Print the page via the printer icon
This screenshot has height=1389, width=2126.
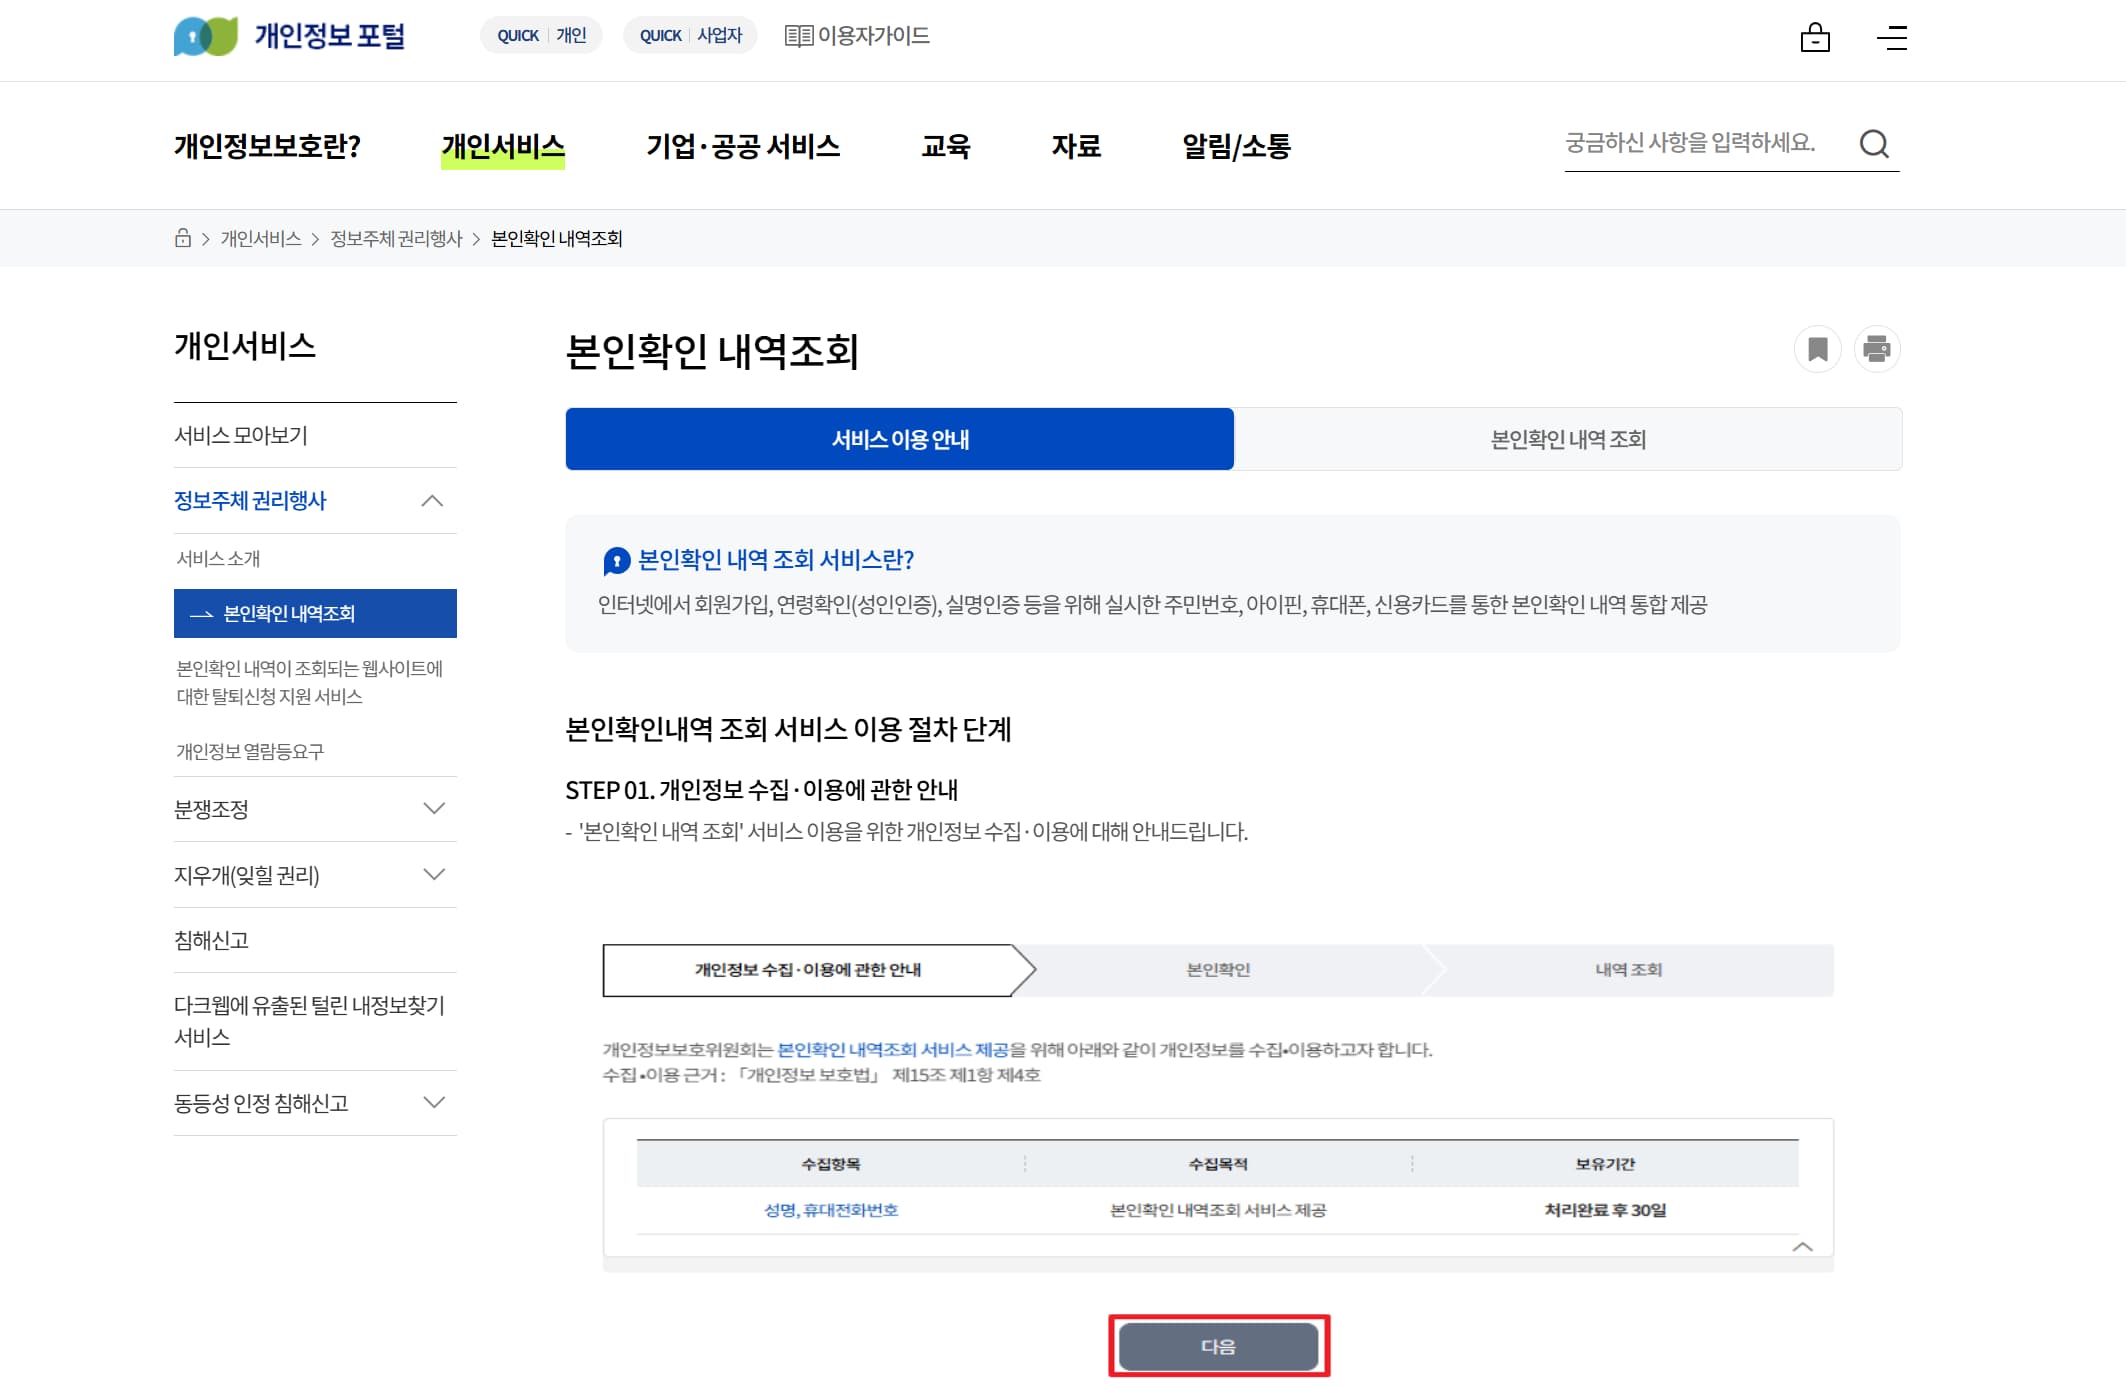pyautogui.click(x=1877, y=349)
